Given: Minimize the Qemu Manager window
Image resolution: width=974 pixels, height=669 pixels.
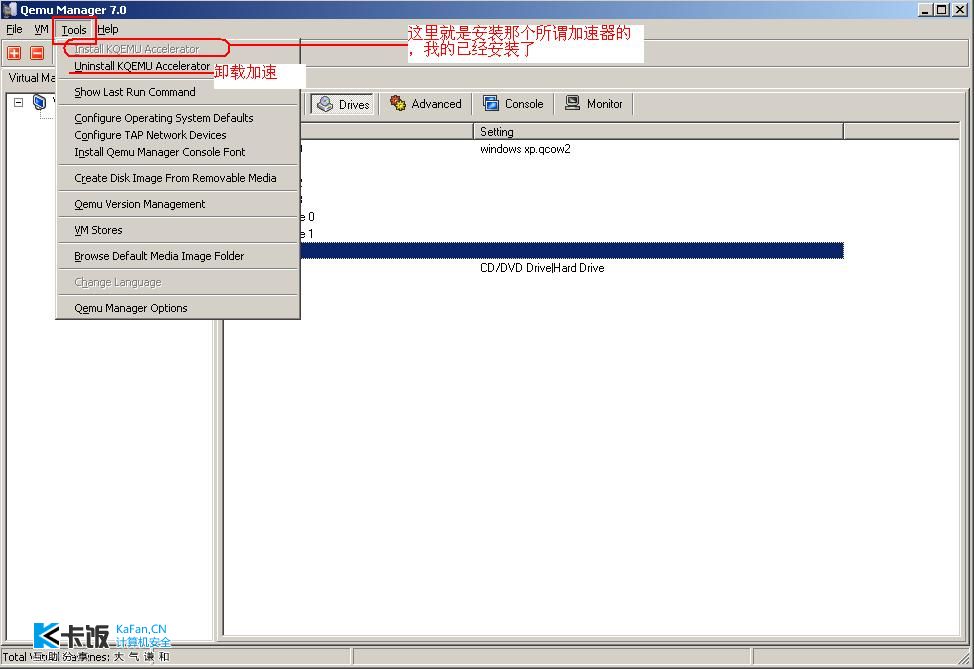Looking at the screenshot, I should (926, 9).
